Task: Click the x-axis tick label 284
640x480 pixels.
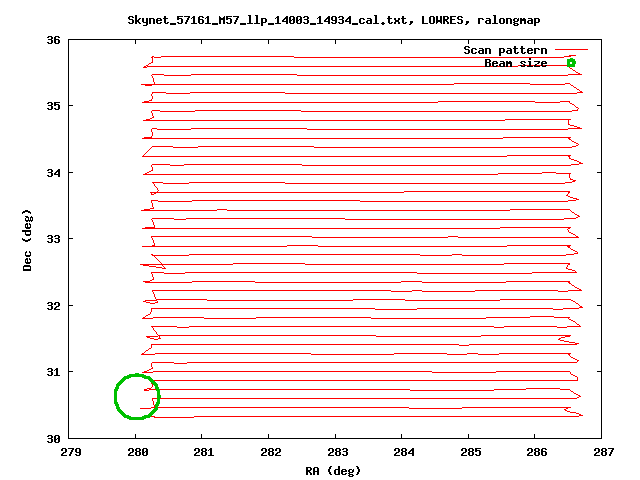Action: coord(404,452)
